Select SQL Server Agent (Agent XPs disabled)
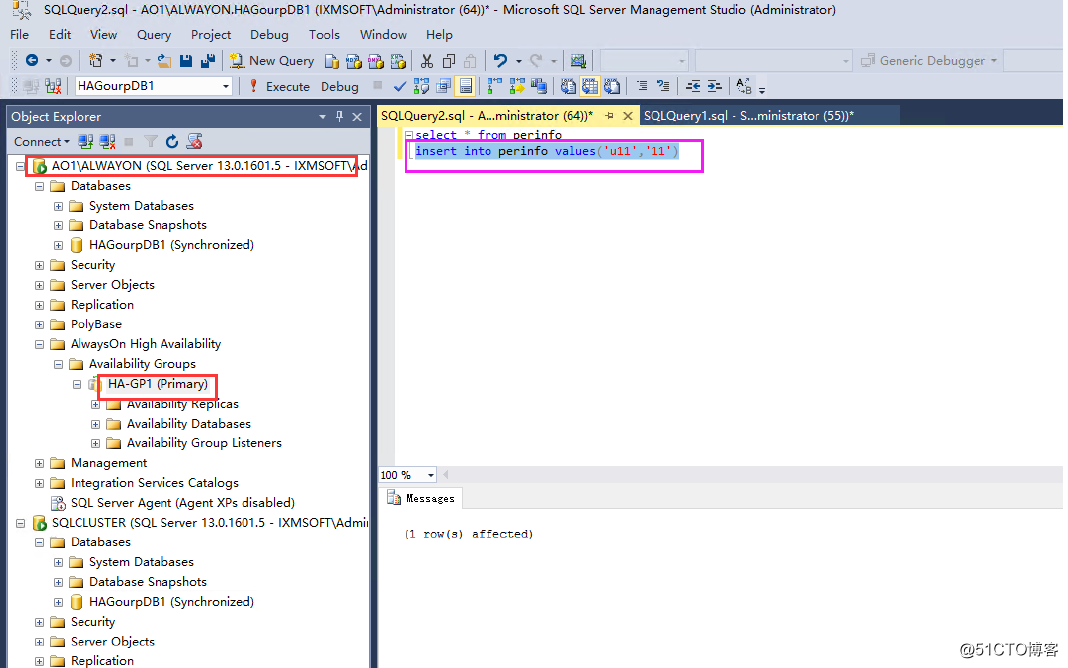The height and width of the screenshot is (668, 1068). pos(183,503)
